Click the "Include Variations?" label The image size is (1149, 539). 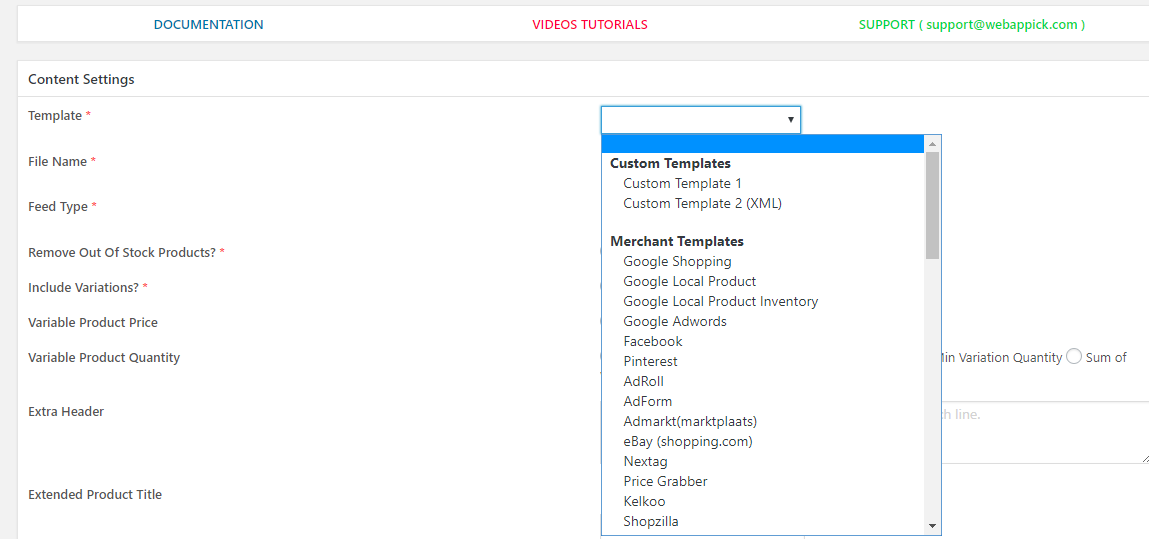pyautogui.click(x=84, y=287)
